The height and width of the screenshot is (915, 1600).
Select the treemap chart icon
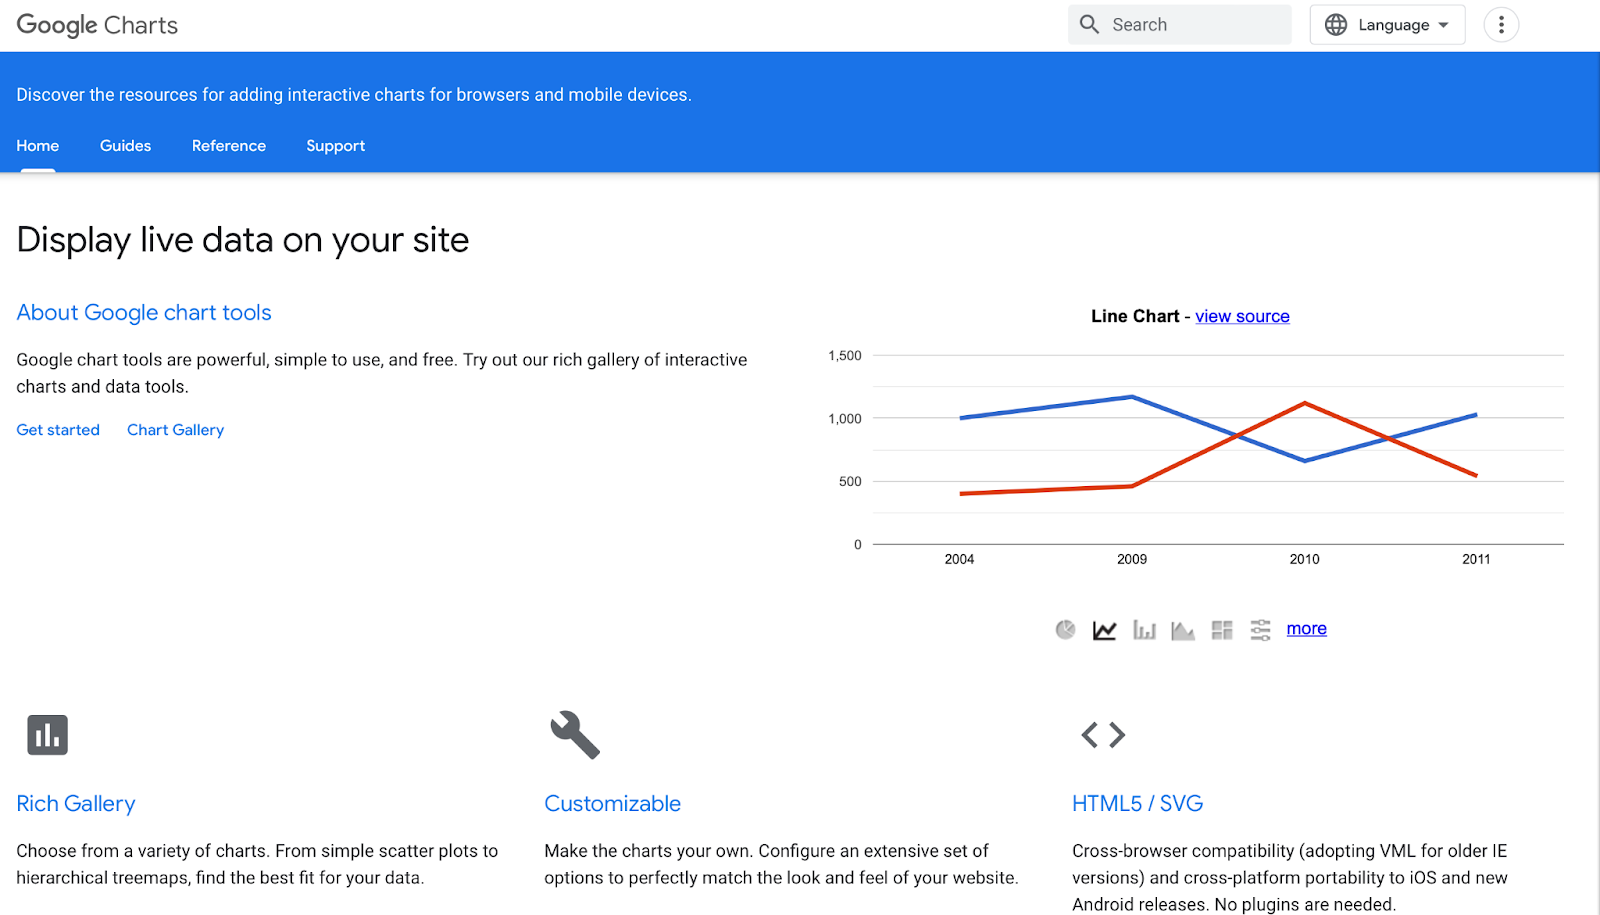pyautogui.click(x=1222, y=630)
